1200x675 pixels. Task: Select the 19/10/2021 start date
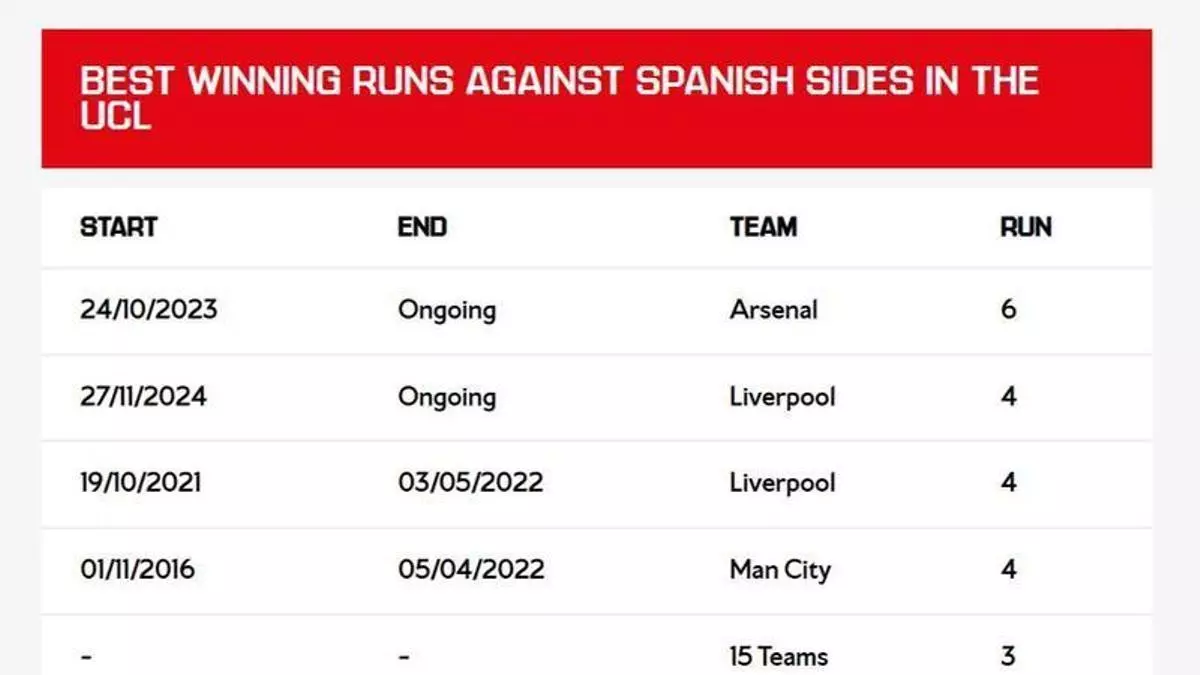coord(140,483)
